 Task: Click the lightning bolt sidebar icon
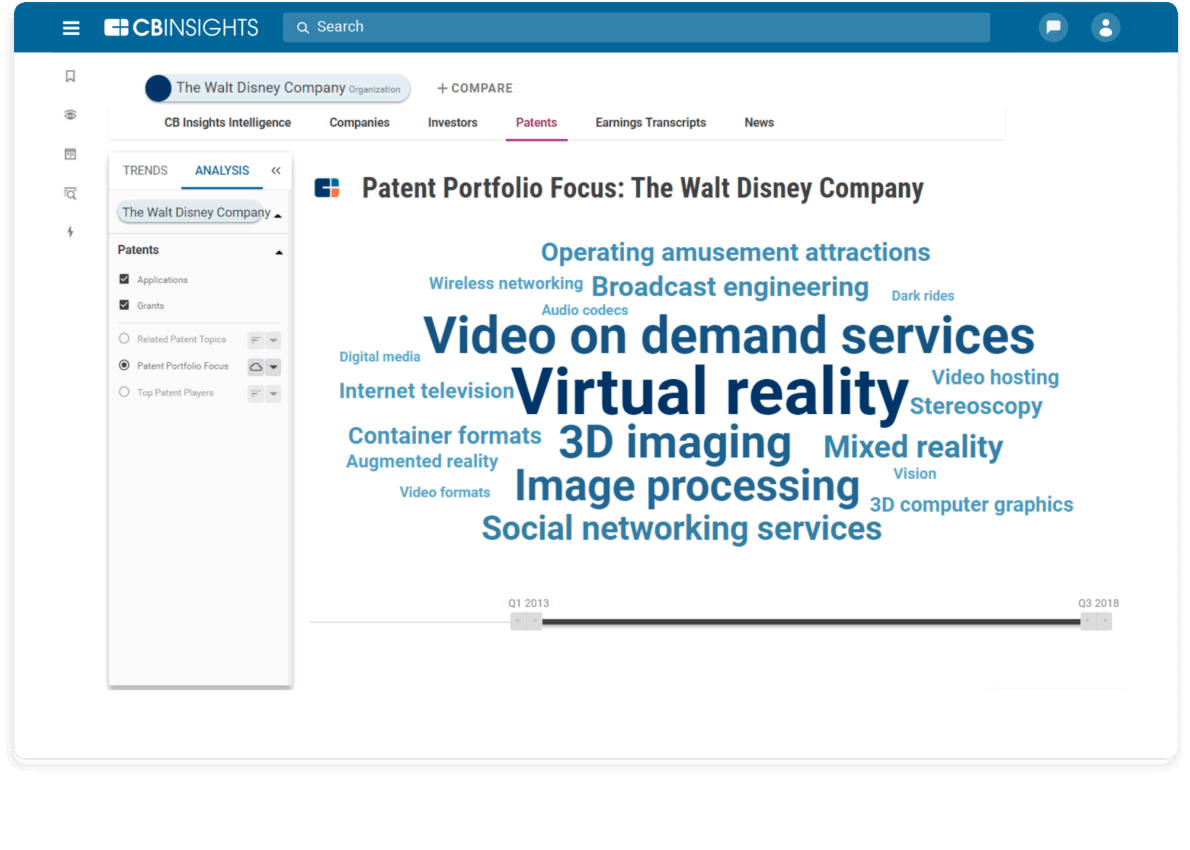click(x=70, y=232)
